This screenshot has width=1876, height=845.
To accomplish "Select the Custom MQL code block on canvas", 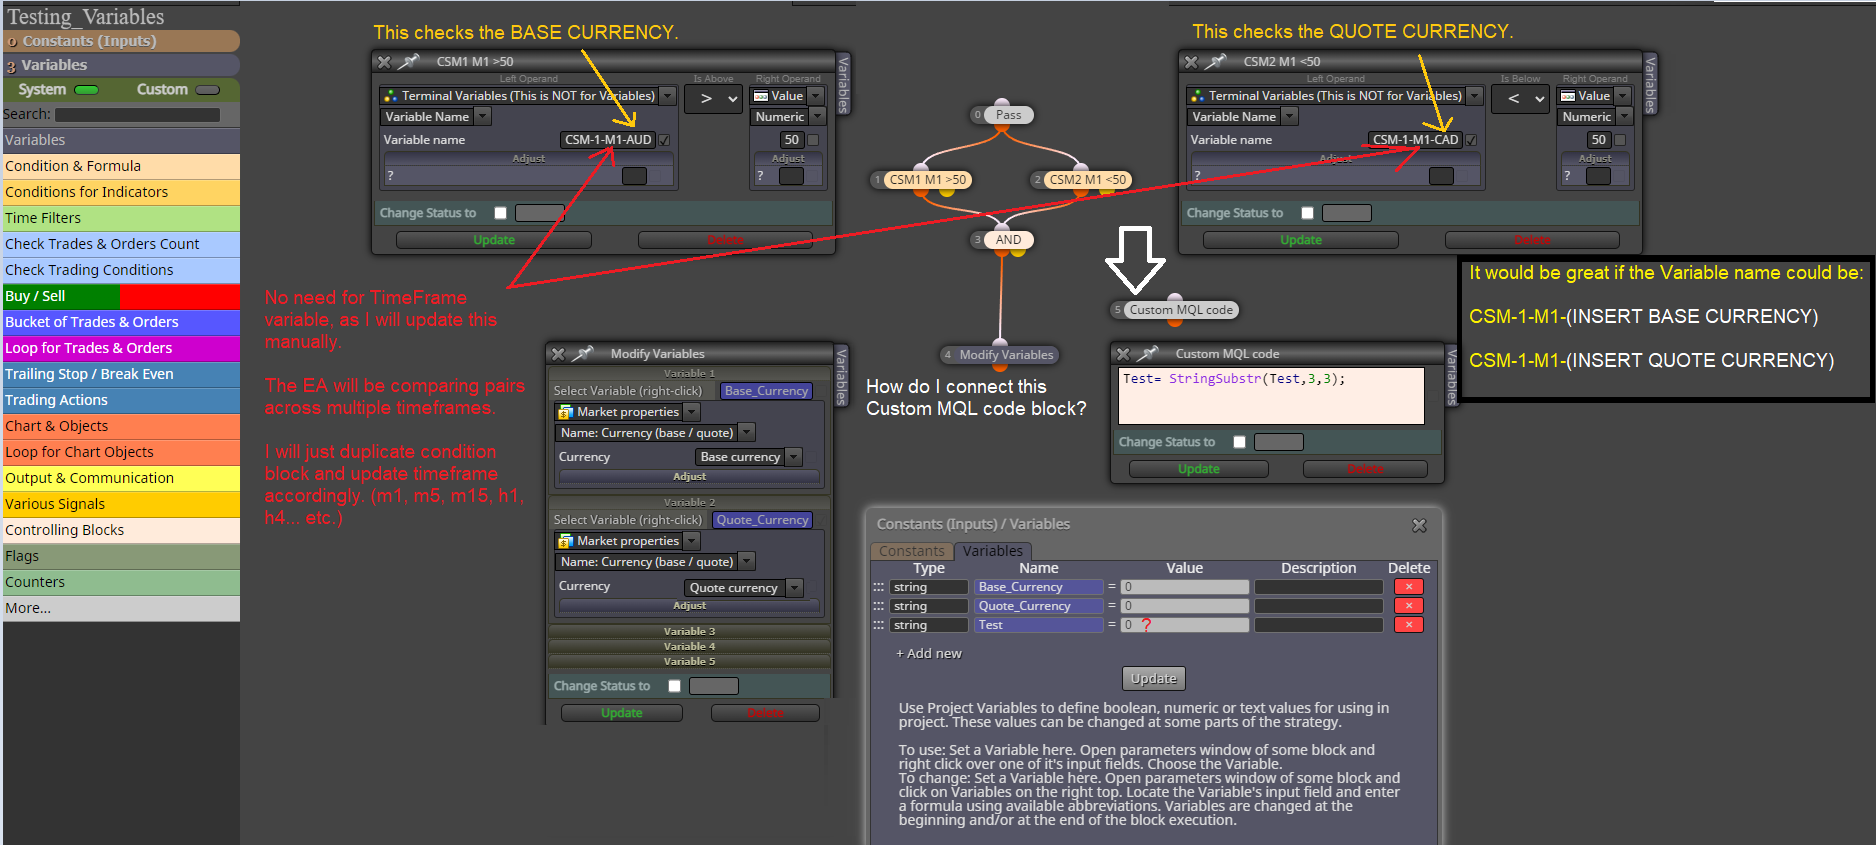I will [x=1181, y=310].
